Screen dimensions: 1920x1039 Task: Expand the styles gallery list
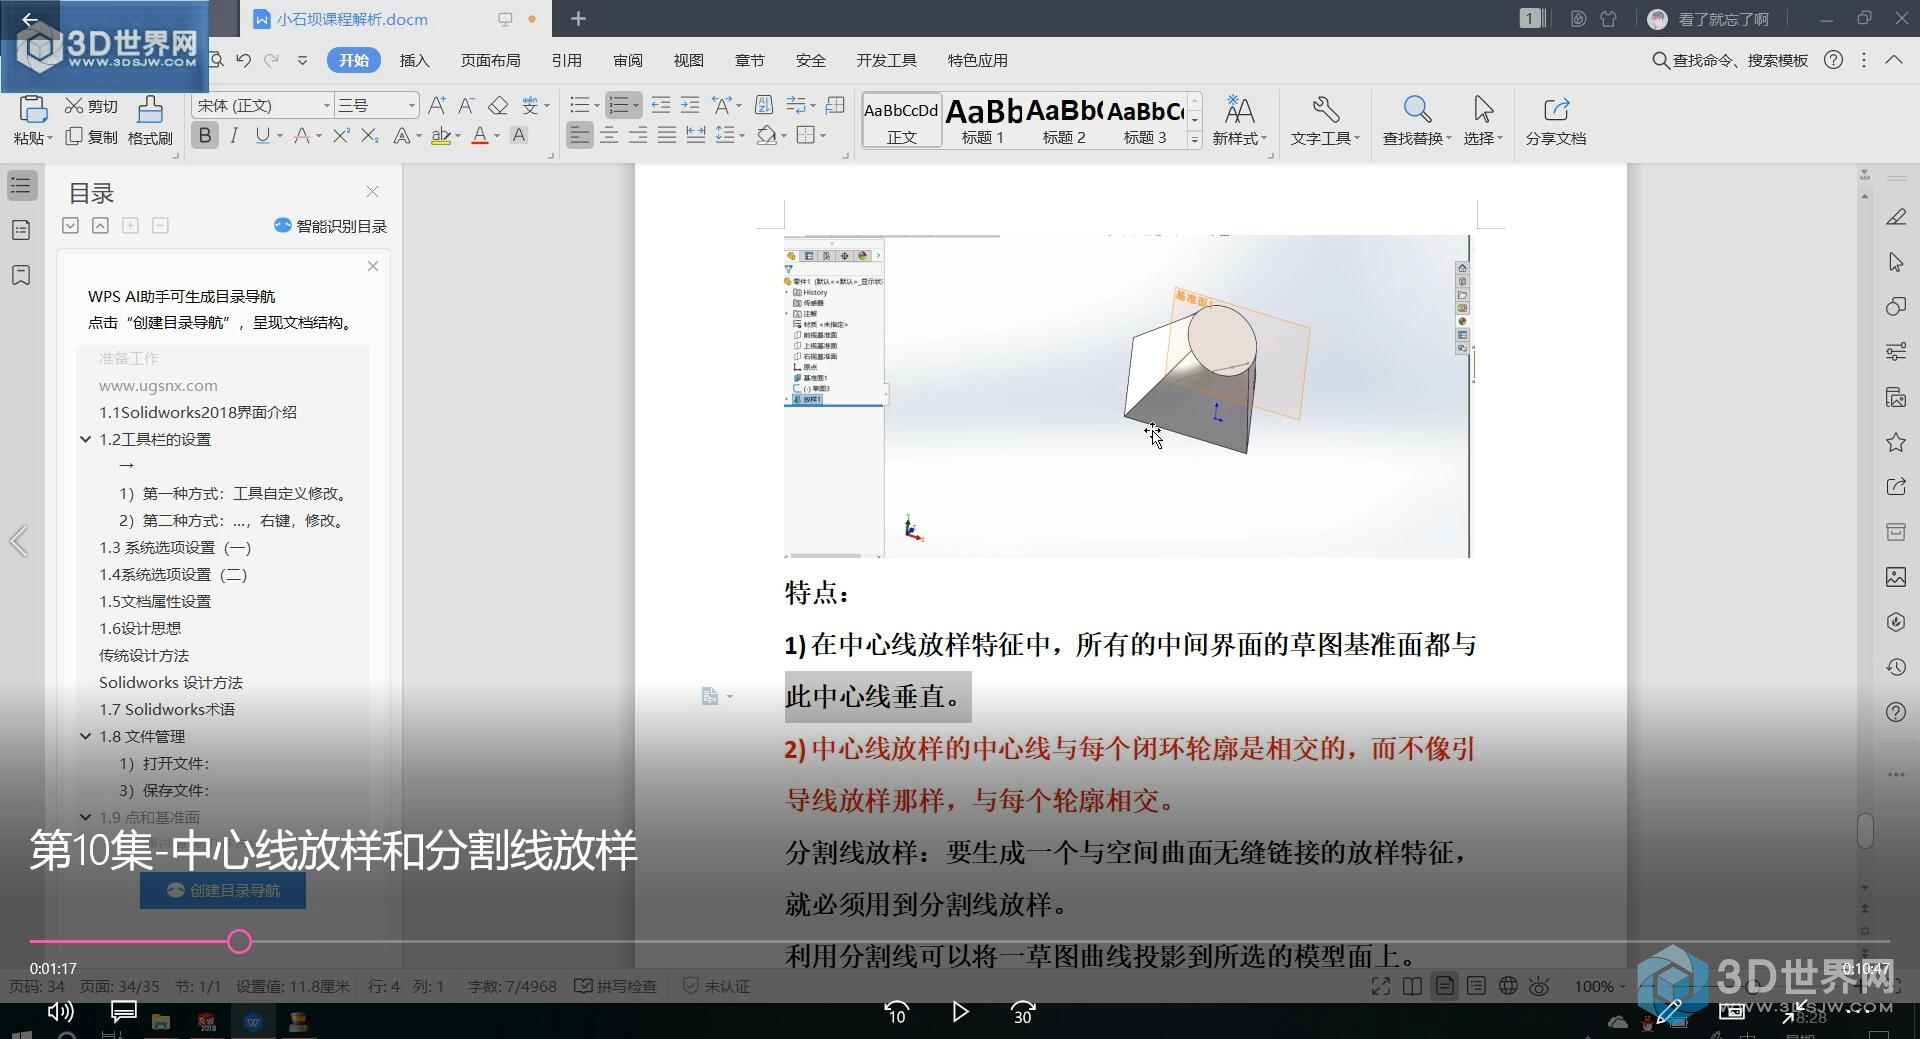tap(1194, 140)
